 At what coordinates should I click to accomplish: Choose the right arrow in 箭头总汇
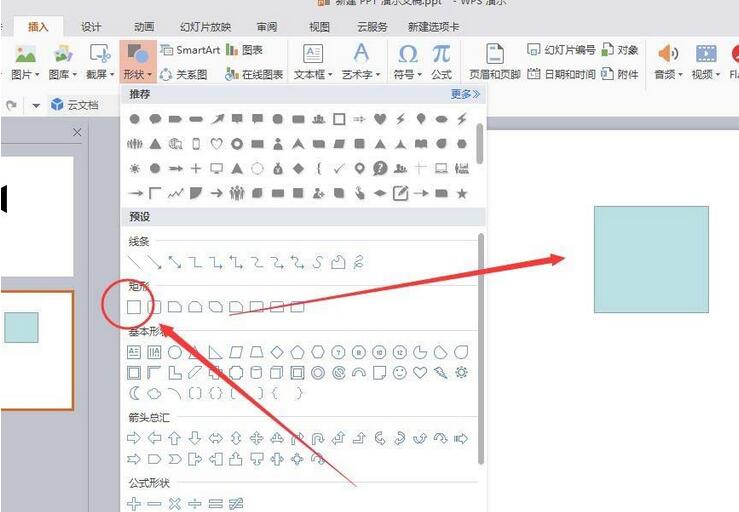(134, 438)
